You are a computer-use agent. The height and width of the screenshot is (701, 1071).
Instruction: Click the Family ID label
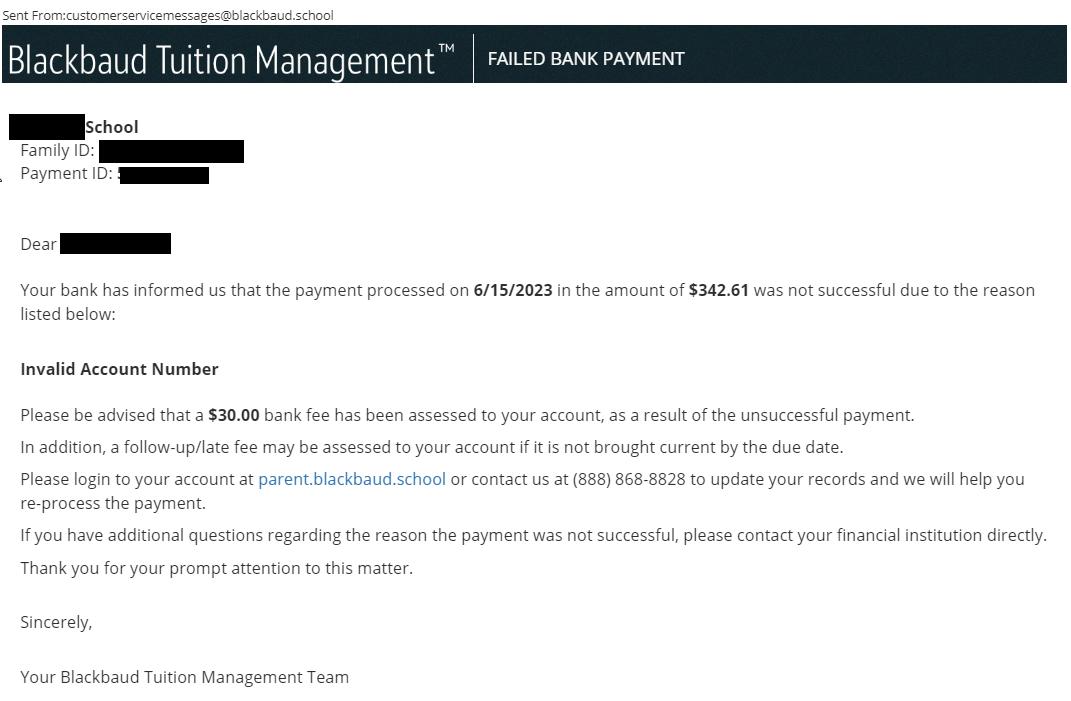[x=57, y=151]
